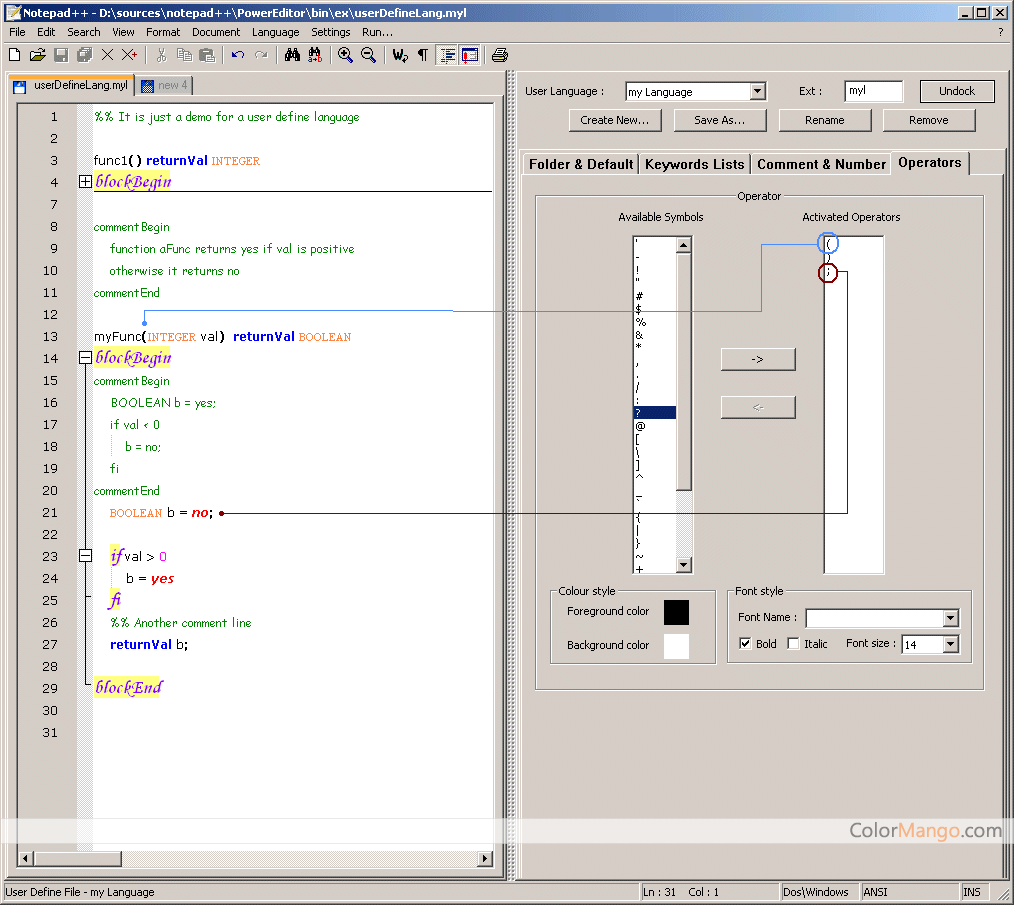Click the Create New button
Screen dimensions: 1014x905
click(x=614, y=119)
